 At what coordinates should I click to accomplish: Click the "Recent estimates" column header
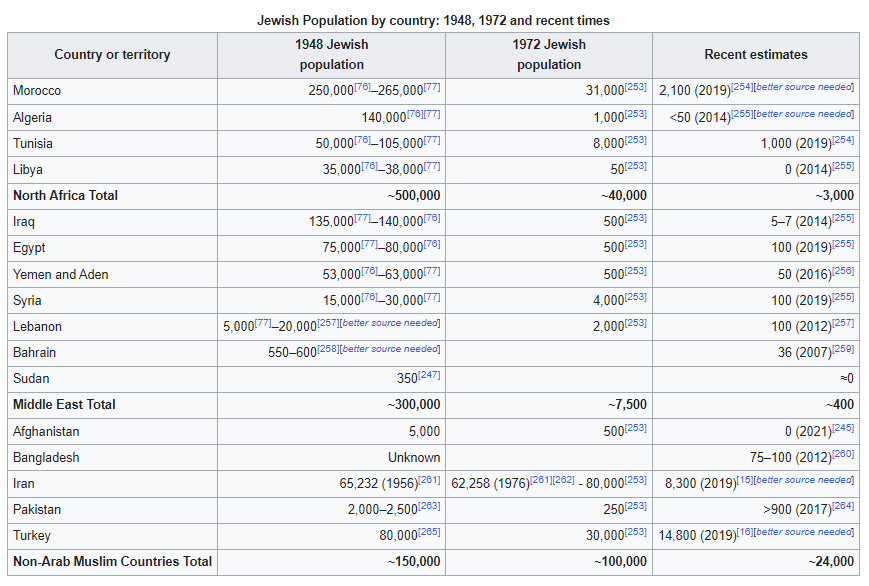pyautogui.click(x=755, y=55)
